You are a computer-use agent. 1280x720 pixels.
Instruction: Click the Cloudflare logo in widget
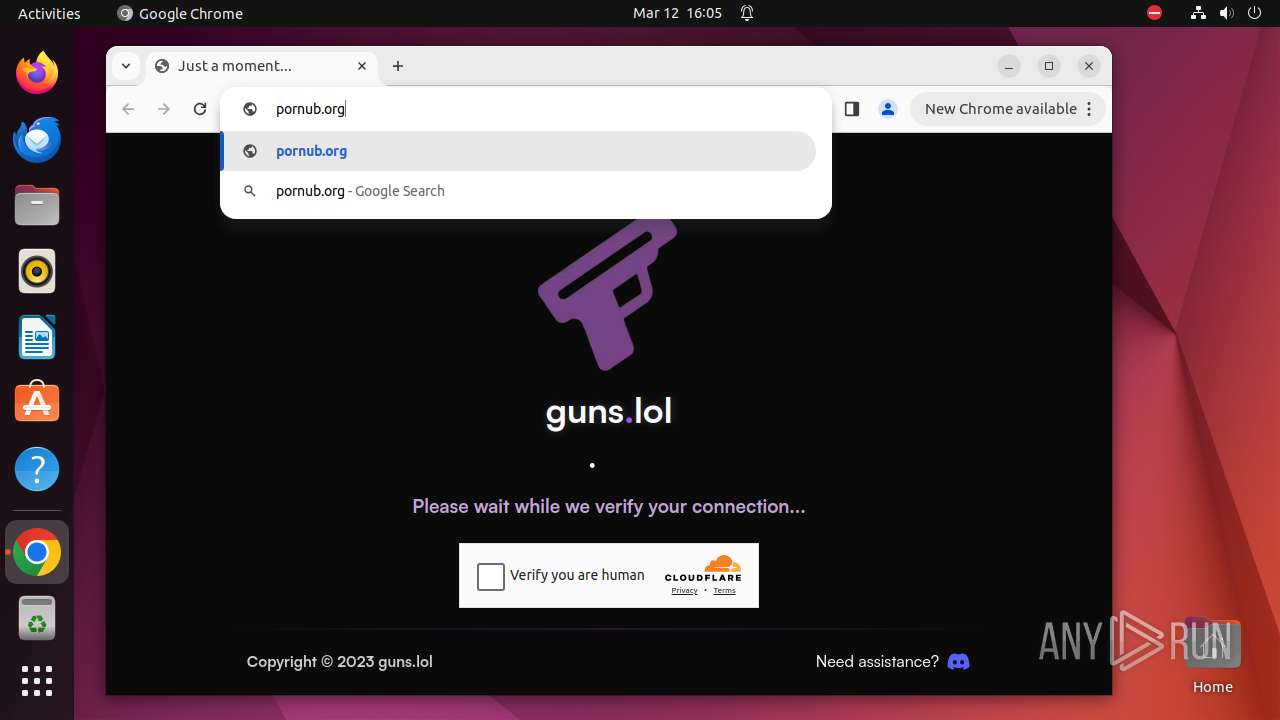pos(703,569)
